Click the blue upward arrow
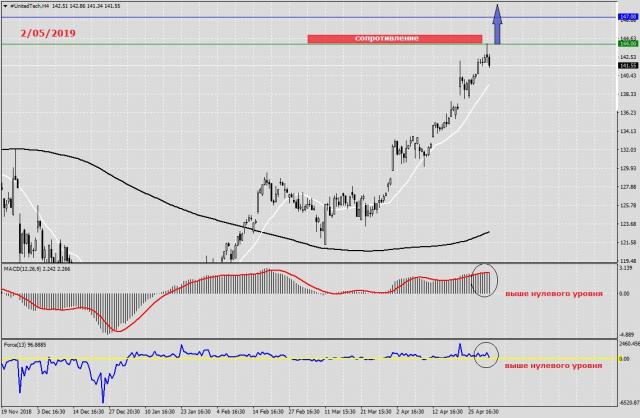The height and width of the screenshot is (418, 640). pyautogui.click(x=498, y=26)
